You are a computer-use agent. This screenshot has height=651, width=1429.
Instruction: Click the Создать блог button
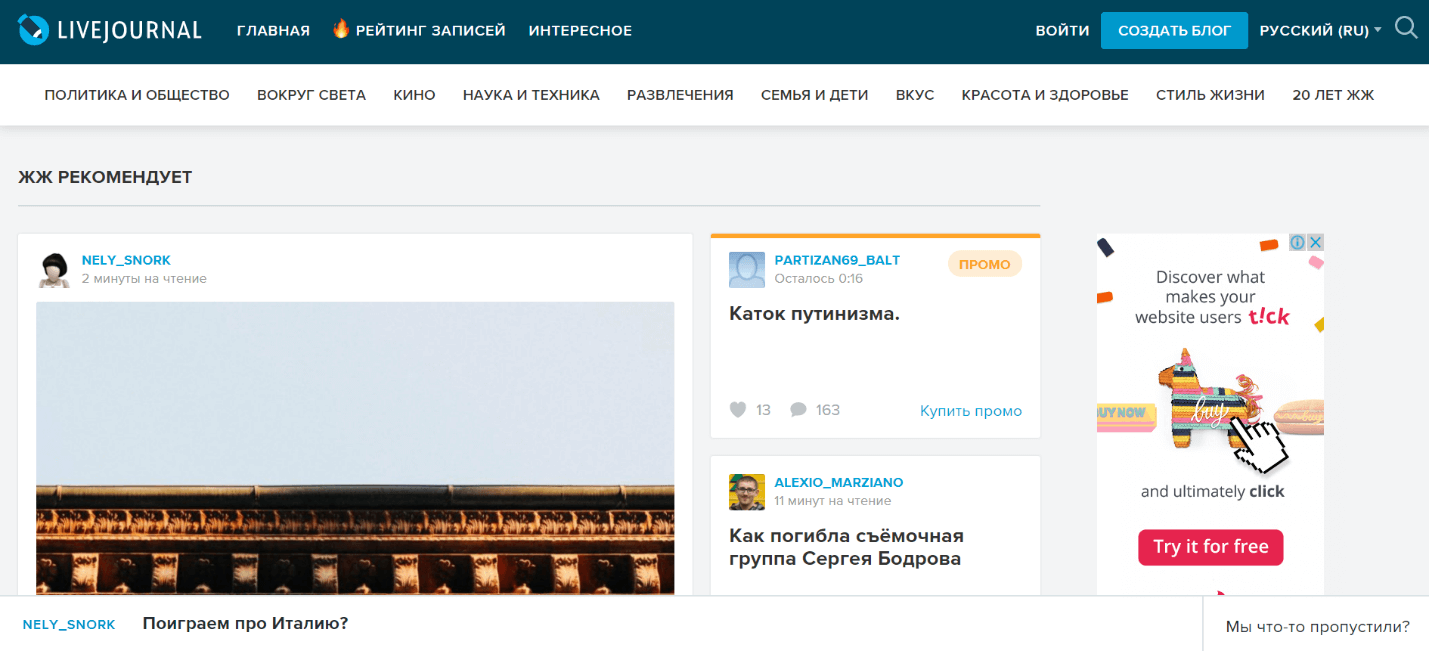[x=1174, y=30]
